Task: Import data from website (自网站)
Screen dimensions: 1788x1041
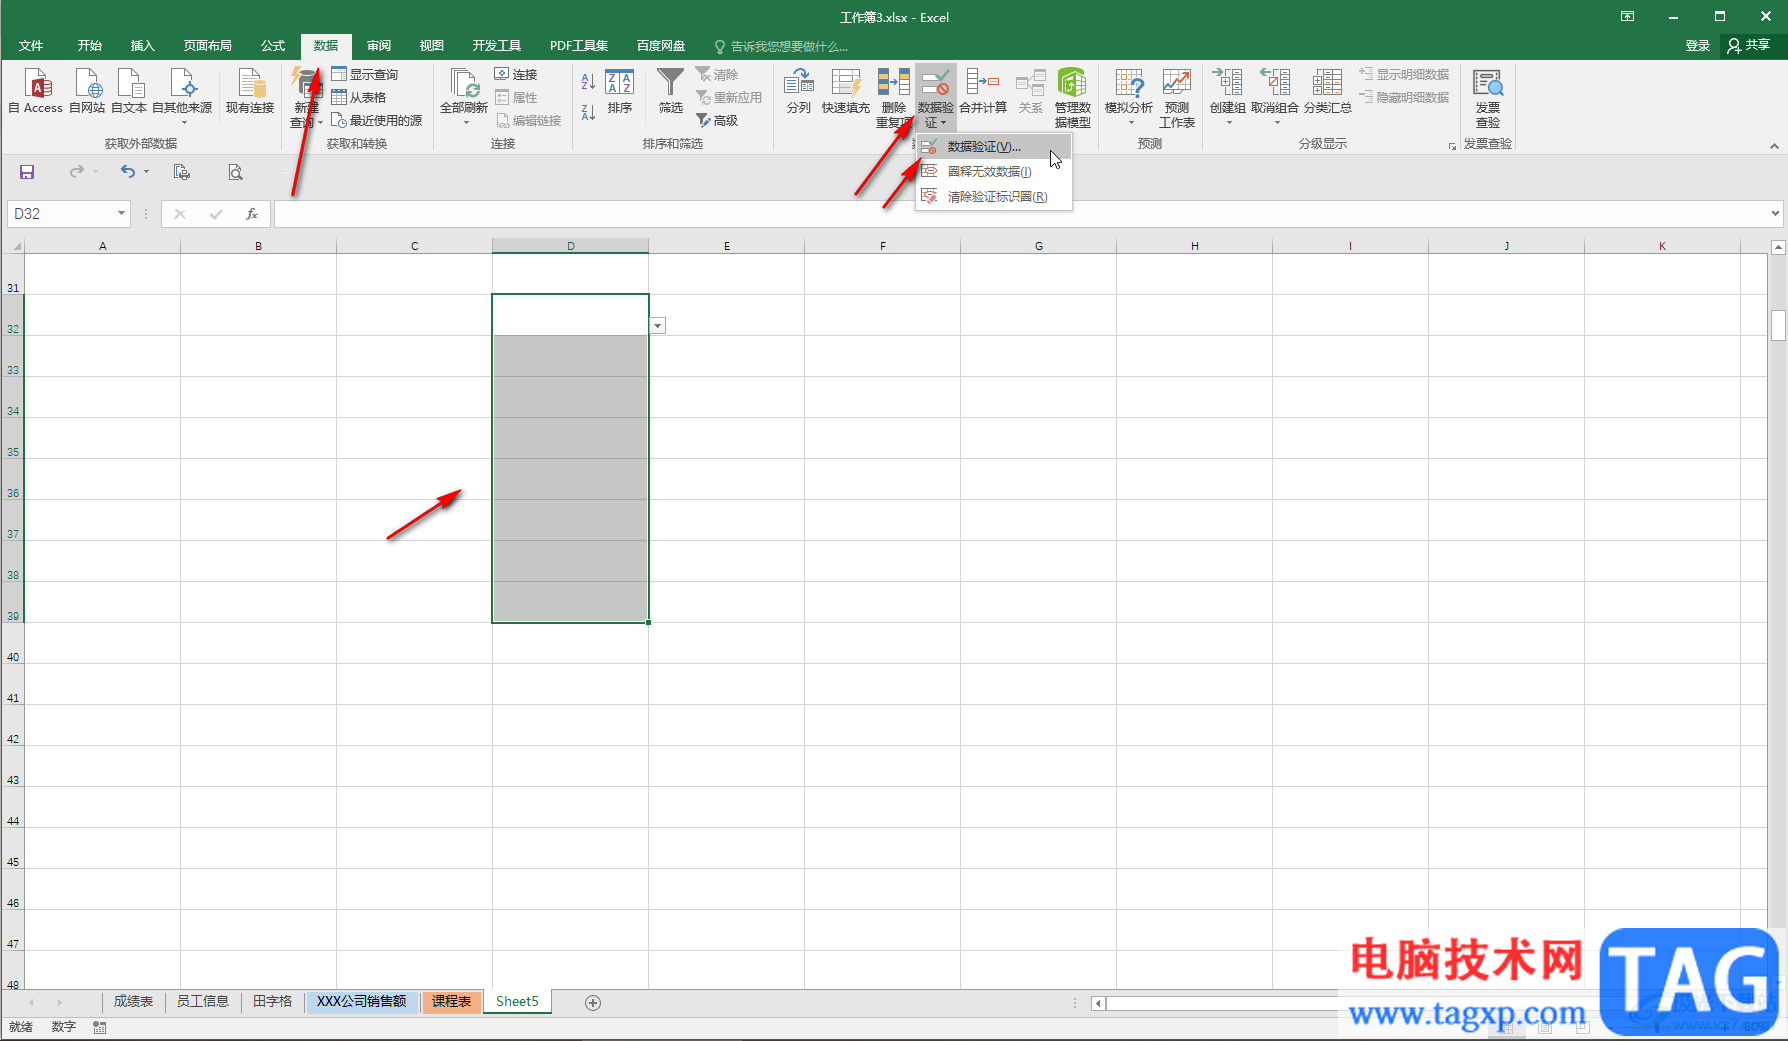Action: [87, 91]
